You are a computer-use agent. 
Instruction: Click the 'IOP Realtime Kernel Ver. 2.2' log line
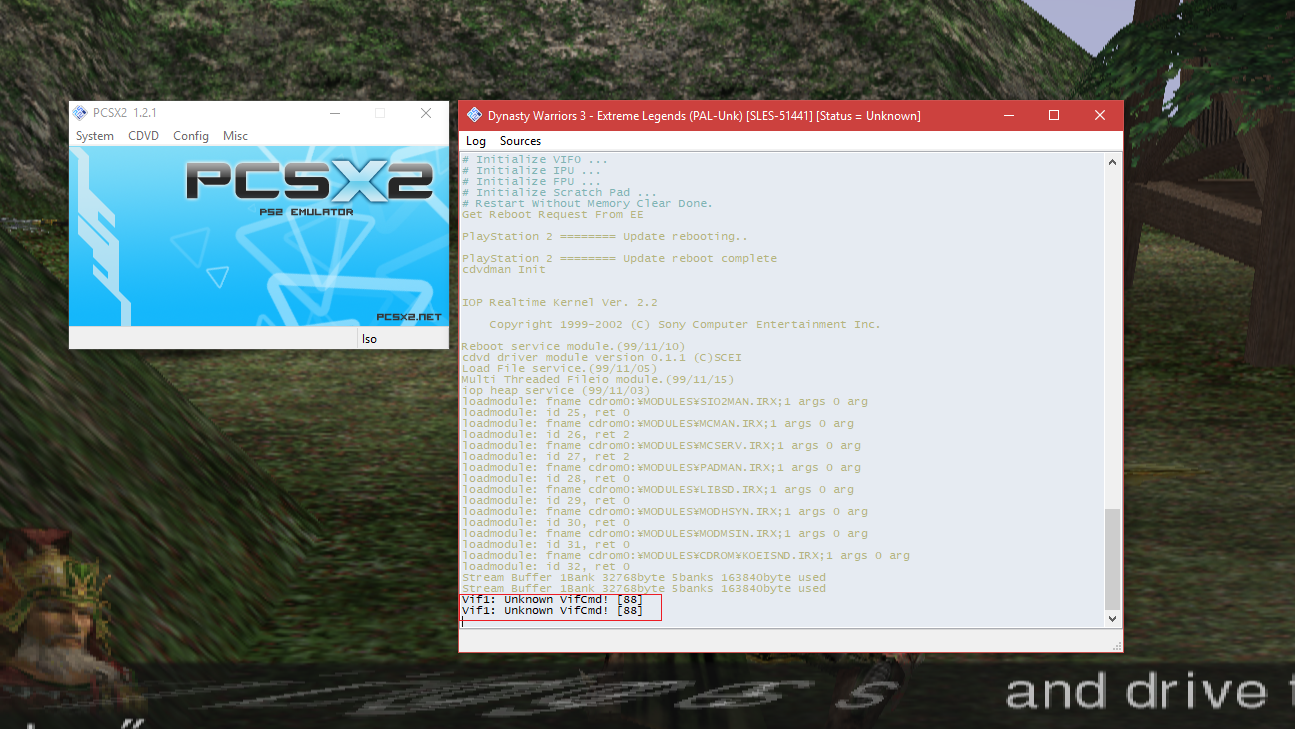pyautogui.click(x=559, y=303)
